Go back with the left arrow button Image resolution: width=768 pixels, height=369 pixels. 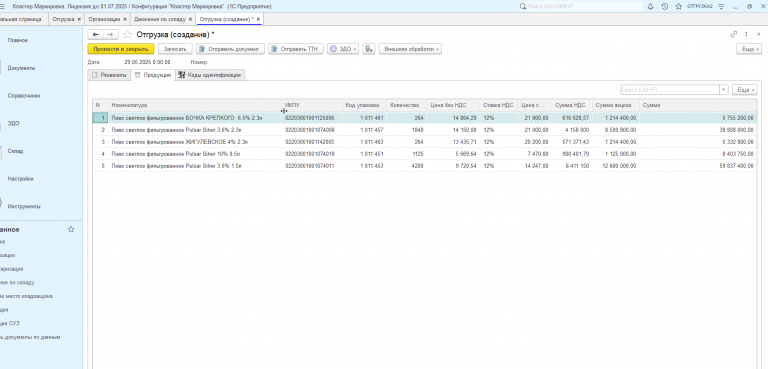point(96,34)
